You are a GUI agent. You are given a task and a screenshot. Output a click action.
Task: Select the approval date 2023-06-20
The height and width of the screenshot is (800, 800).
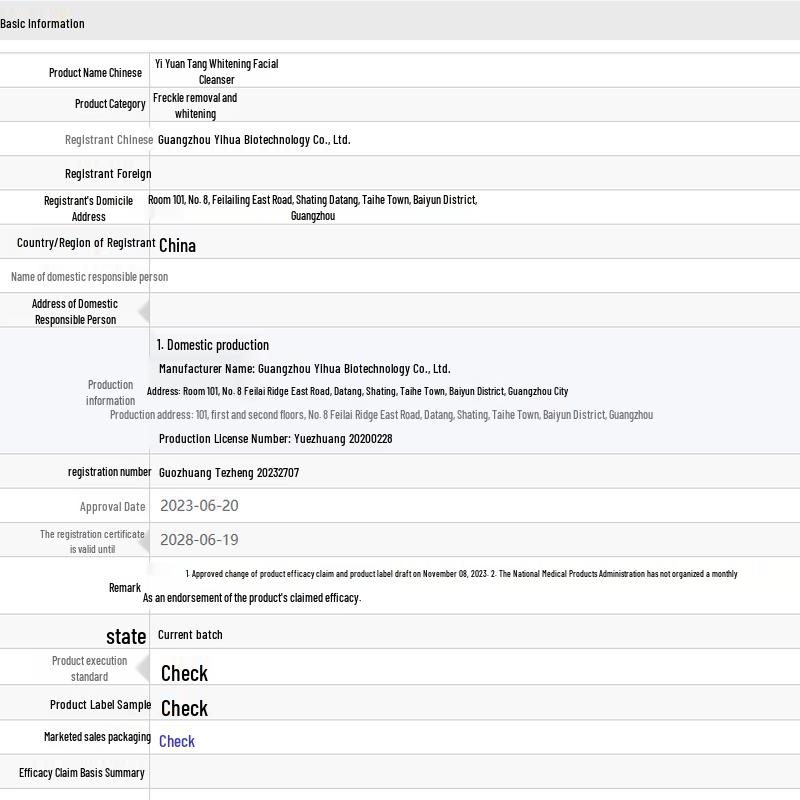[199, 506]
